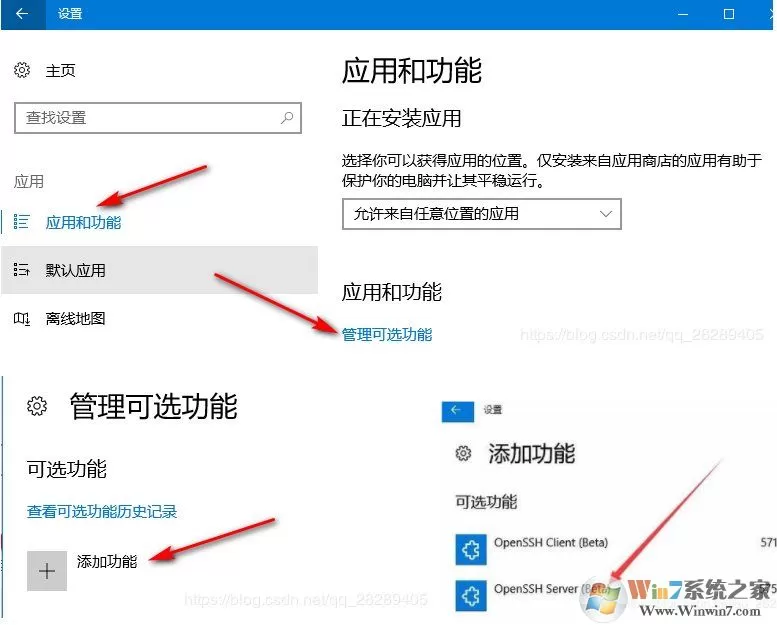777x625 pixels.
Task: Click the back arrow in the top title bar
Action: 22,14
